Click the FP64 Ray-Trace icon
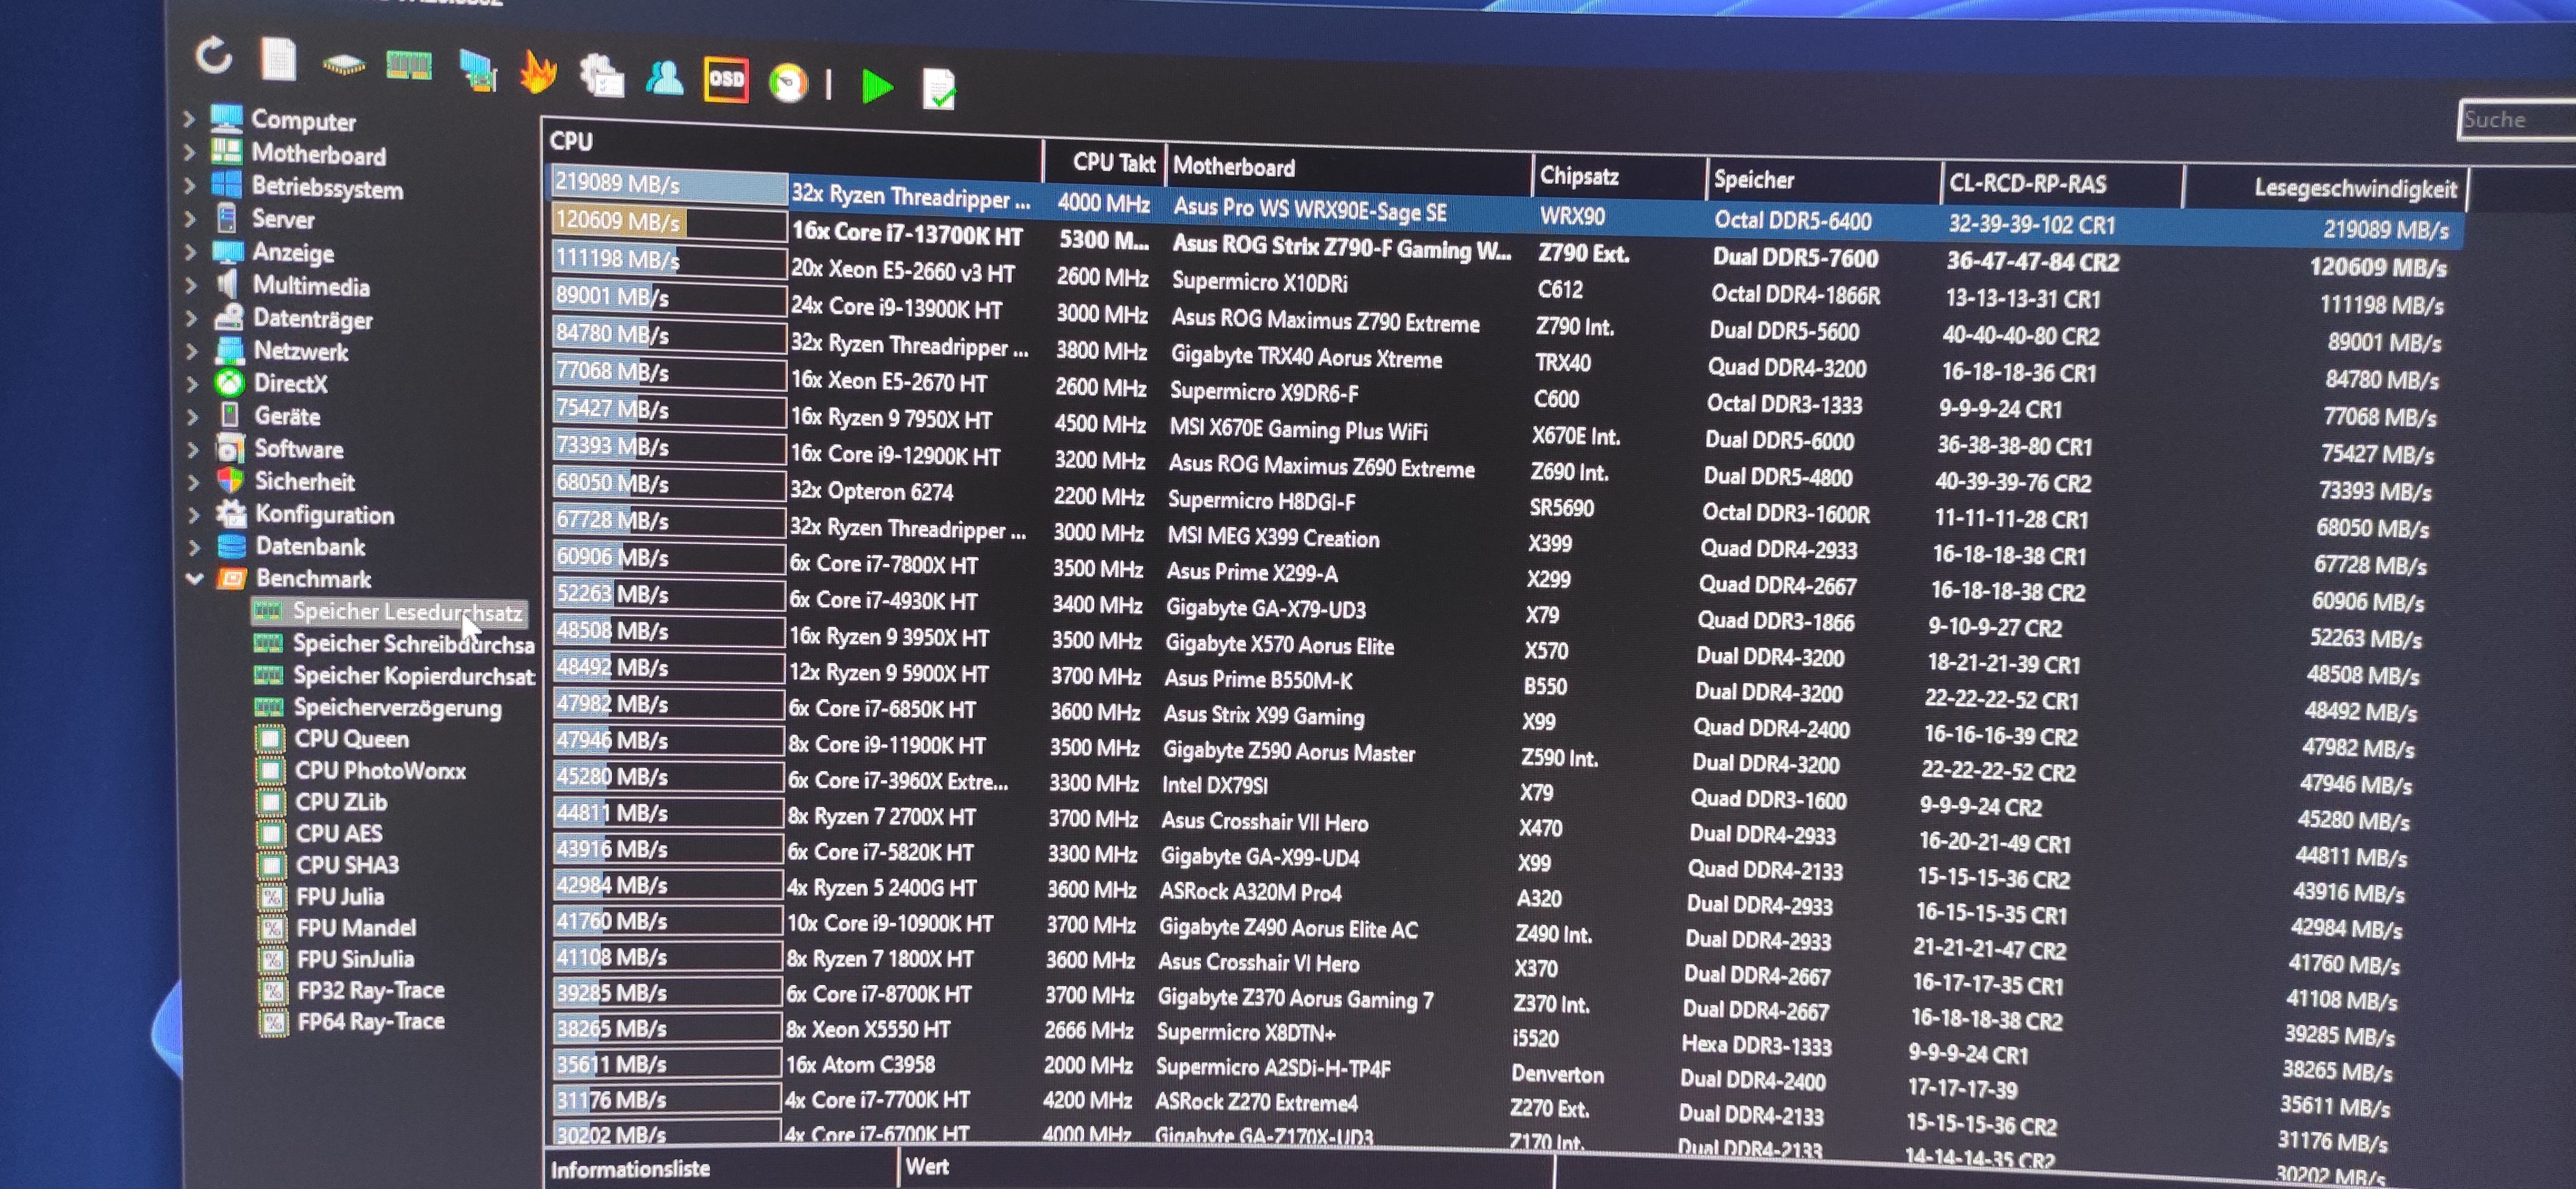The image size is (2576, 1189). click(x=272, y=1021)
